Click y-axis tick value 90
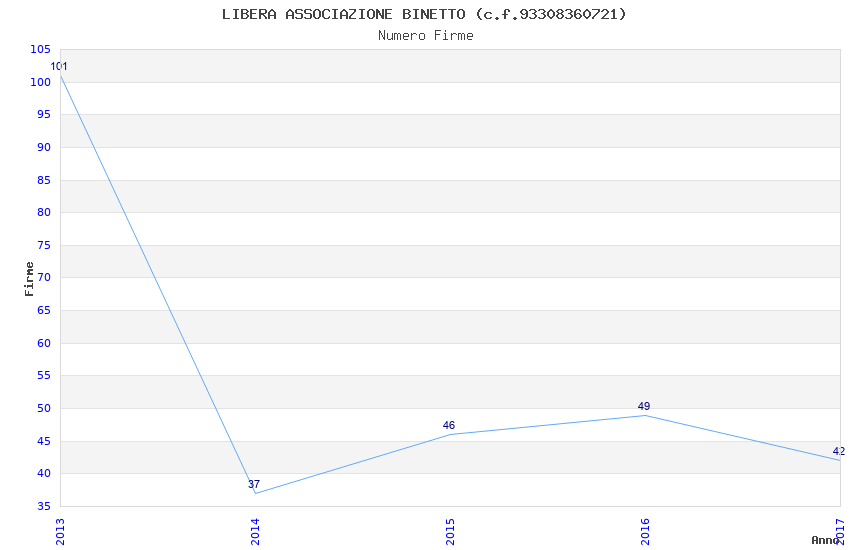Viewport: 850px width, 550px height. coord(44,147)
